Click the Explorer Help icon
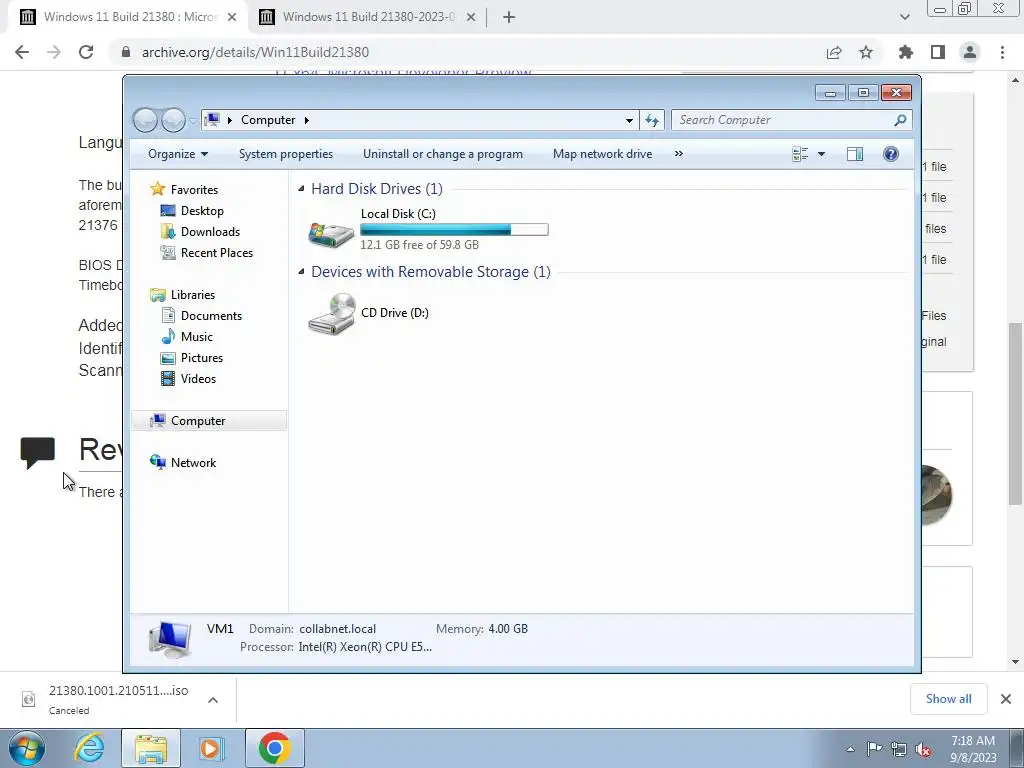 coord(890,154)
